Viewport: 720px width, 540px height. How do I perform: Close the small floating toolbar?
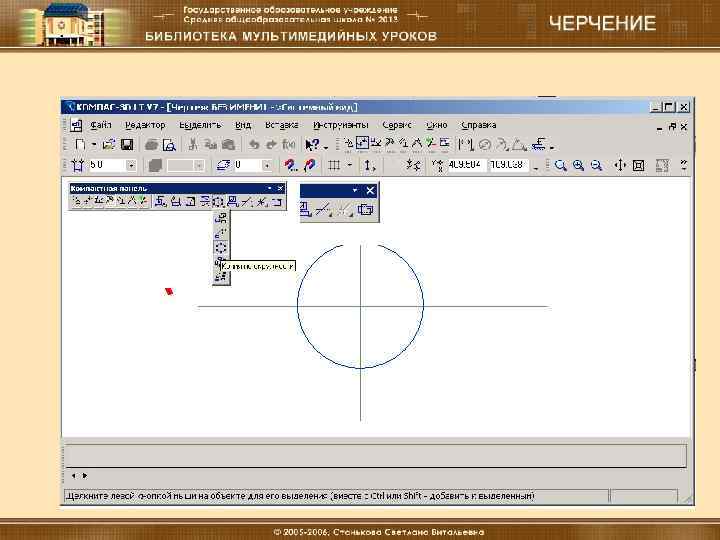point(371,191)
